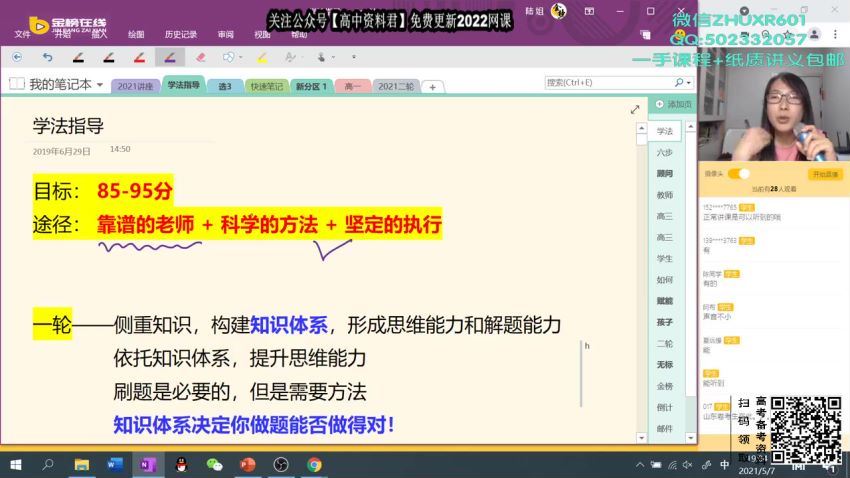Click the note page scroll-up arrow

(x=641, y=128)
